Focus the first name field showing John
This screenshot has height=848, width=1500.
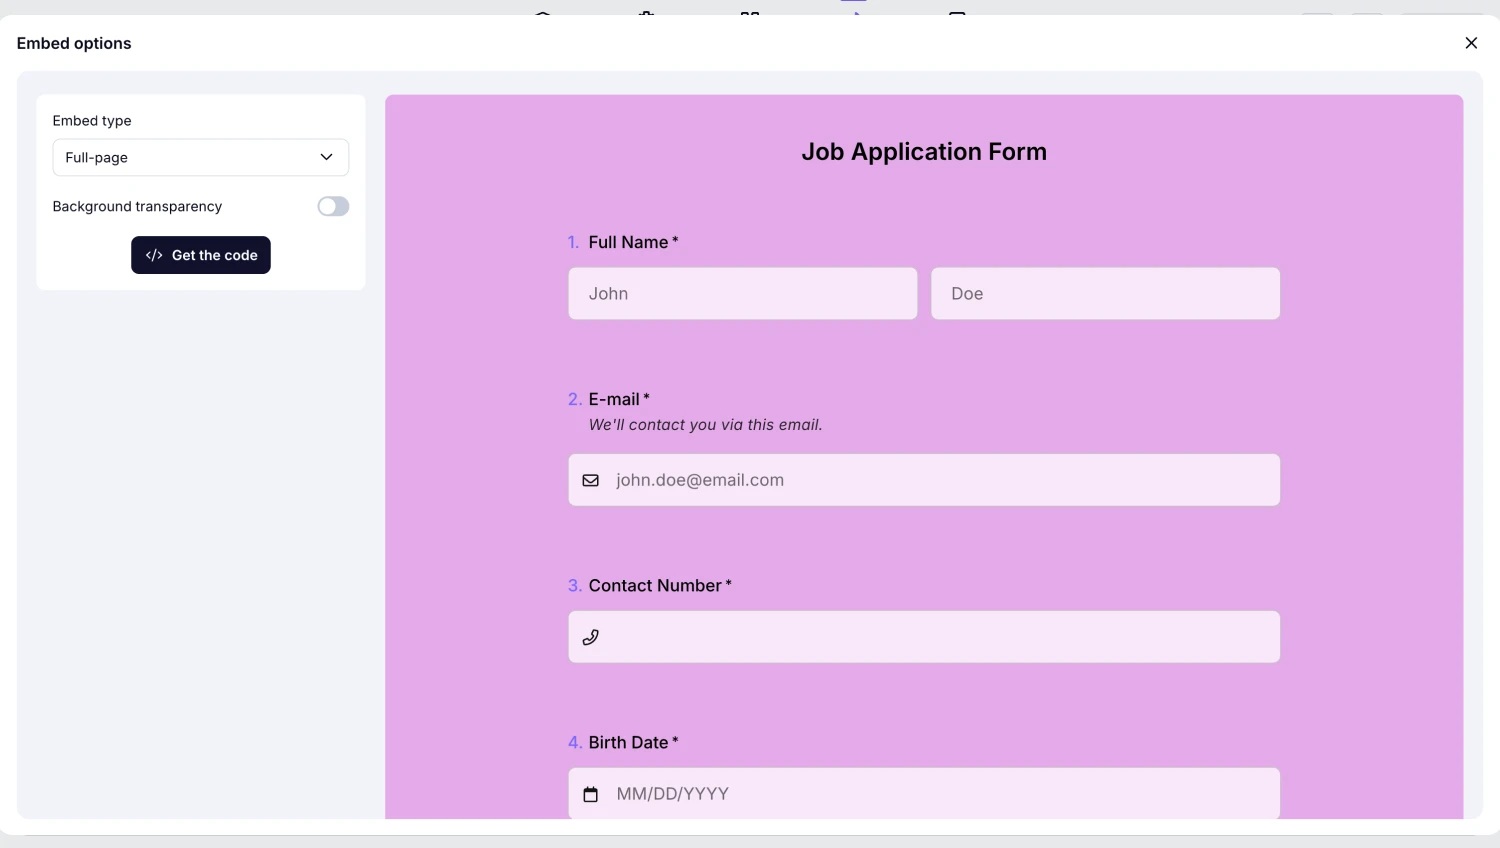(x=742, y=293)
